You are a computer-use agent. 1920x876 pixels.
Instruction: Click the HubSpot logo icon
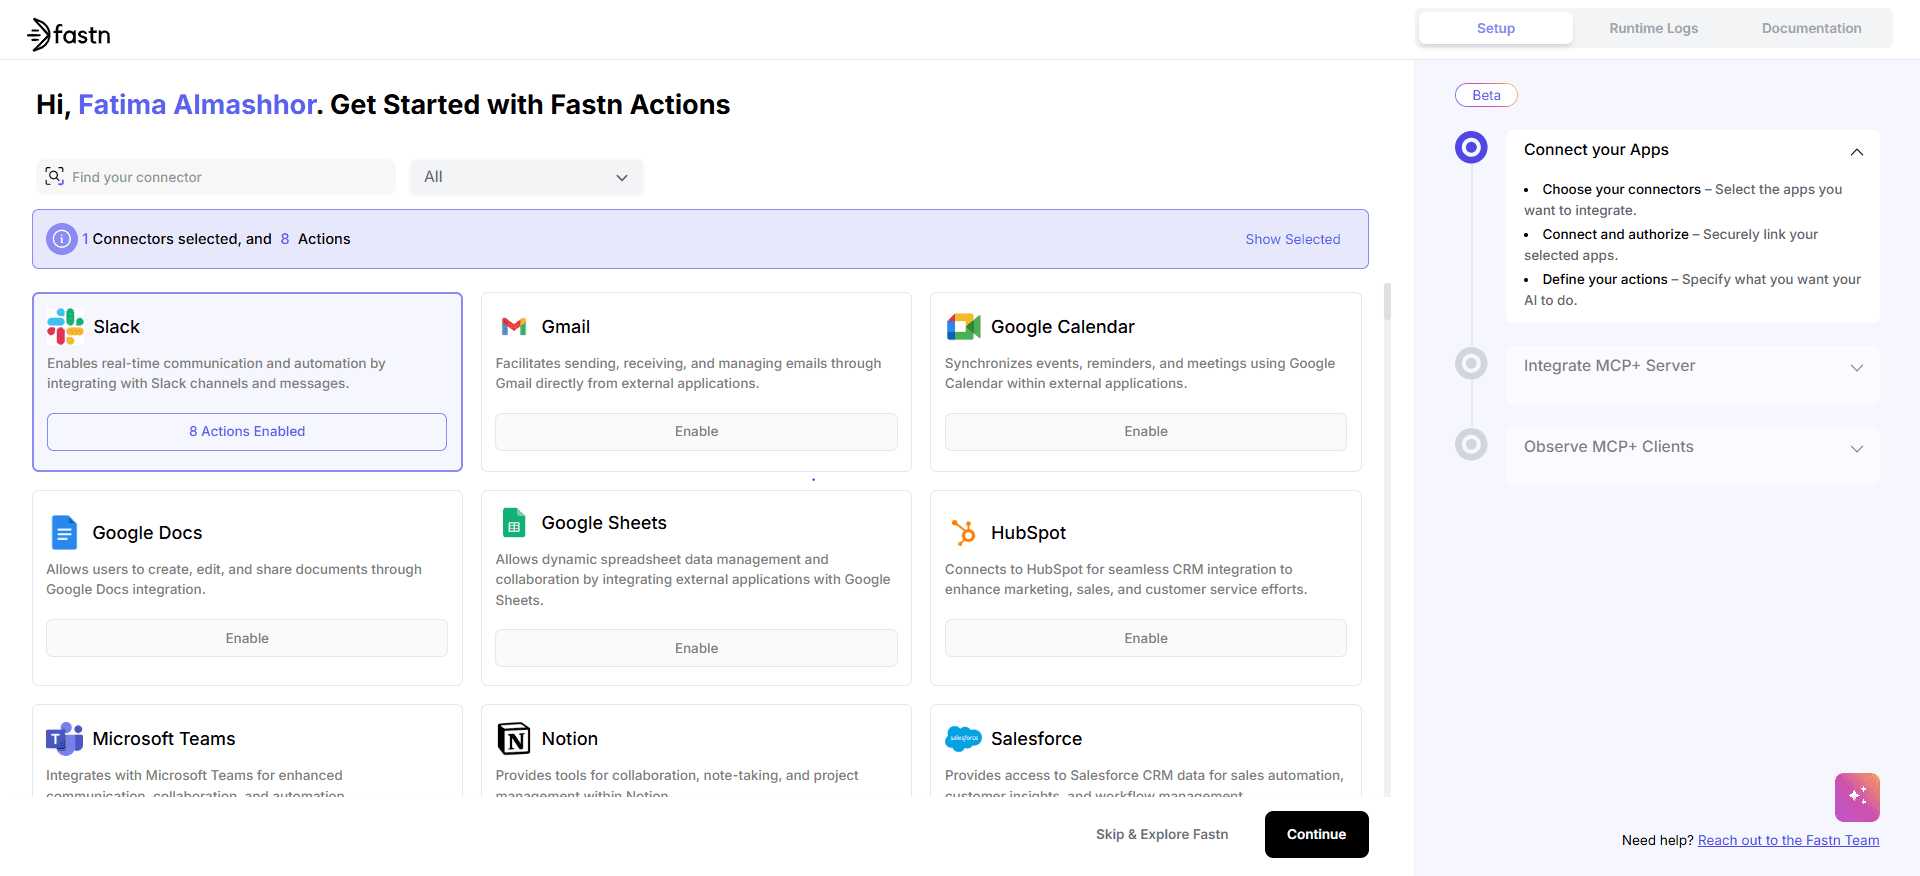[963, 532]
